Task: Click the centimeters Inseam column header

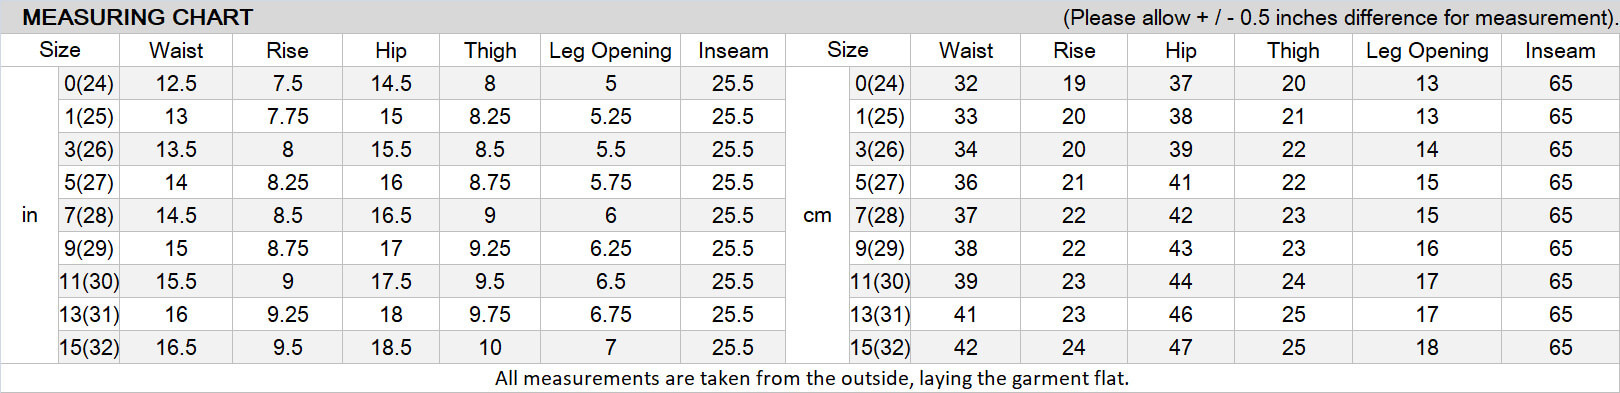Action: click(x=1560, y=50)
